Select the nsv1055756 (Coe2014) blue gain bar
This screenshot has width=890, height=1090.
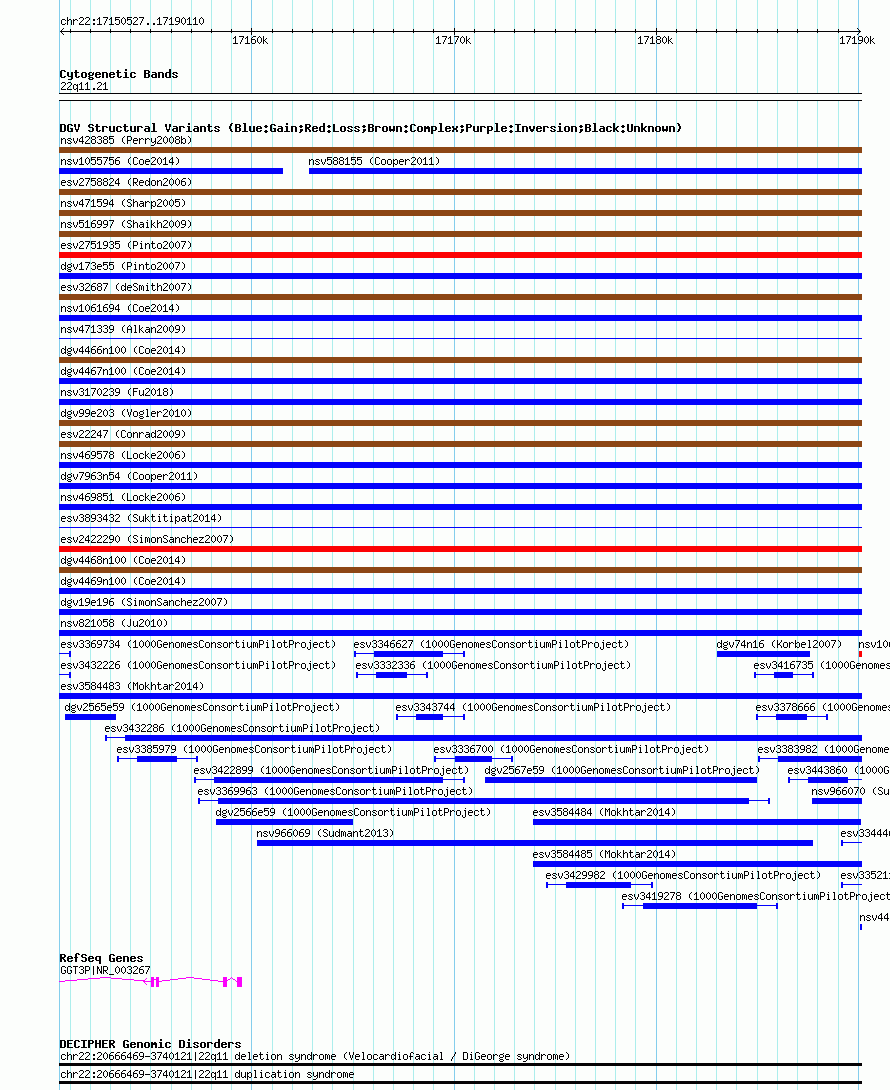click(x=171, y=171)
